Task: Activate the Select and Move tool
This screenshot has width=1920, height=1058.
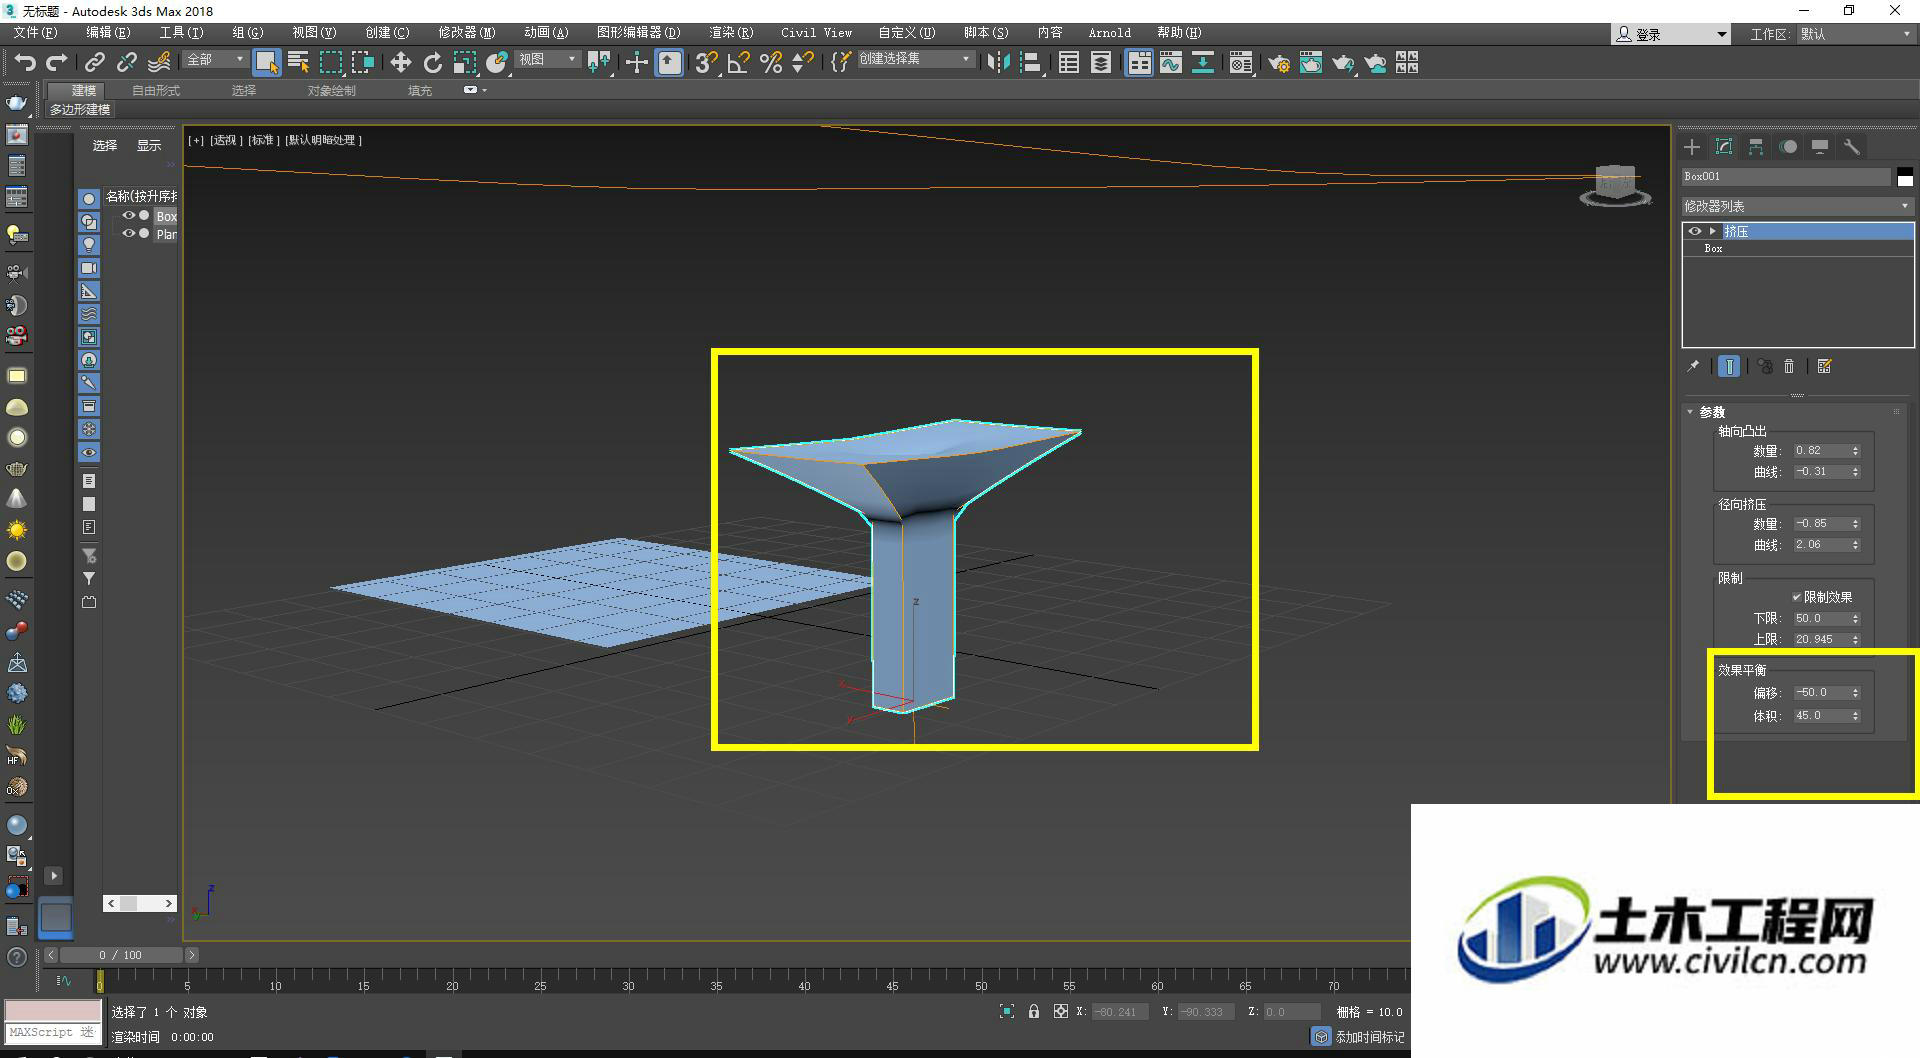Action: (x=400, y=63)
